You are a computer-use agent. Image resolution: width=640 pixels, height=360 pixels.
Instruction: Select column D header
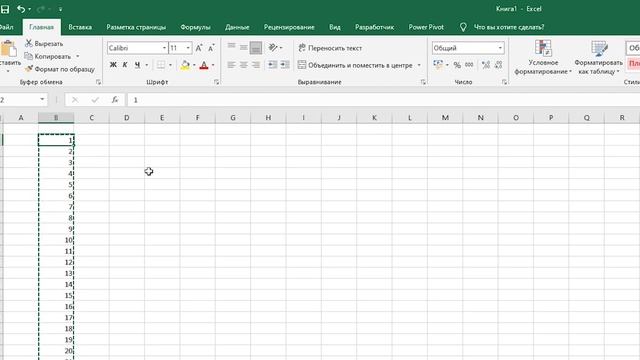(127, 118)
